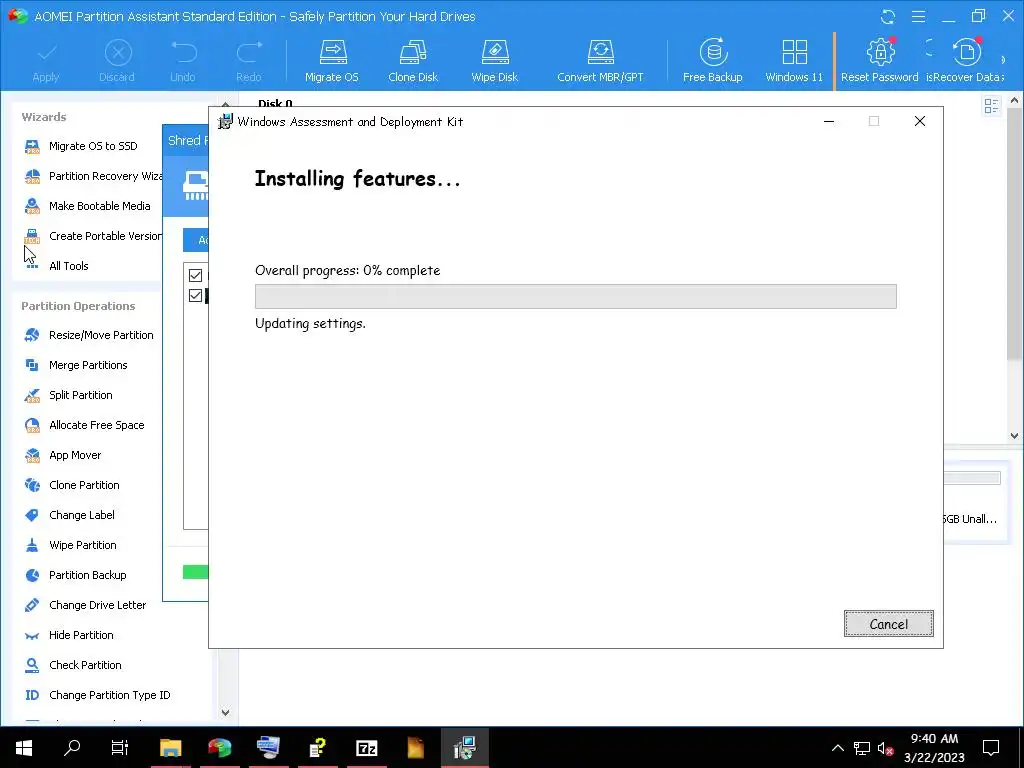Click the muted volume tray icon
This screenshot has height=768, width=1024.
click(885, 748)
